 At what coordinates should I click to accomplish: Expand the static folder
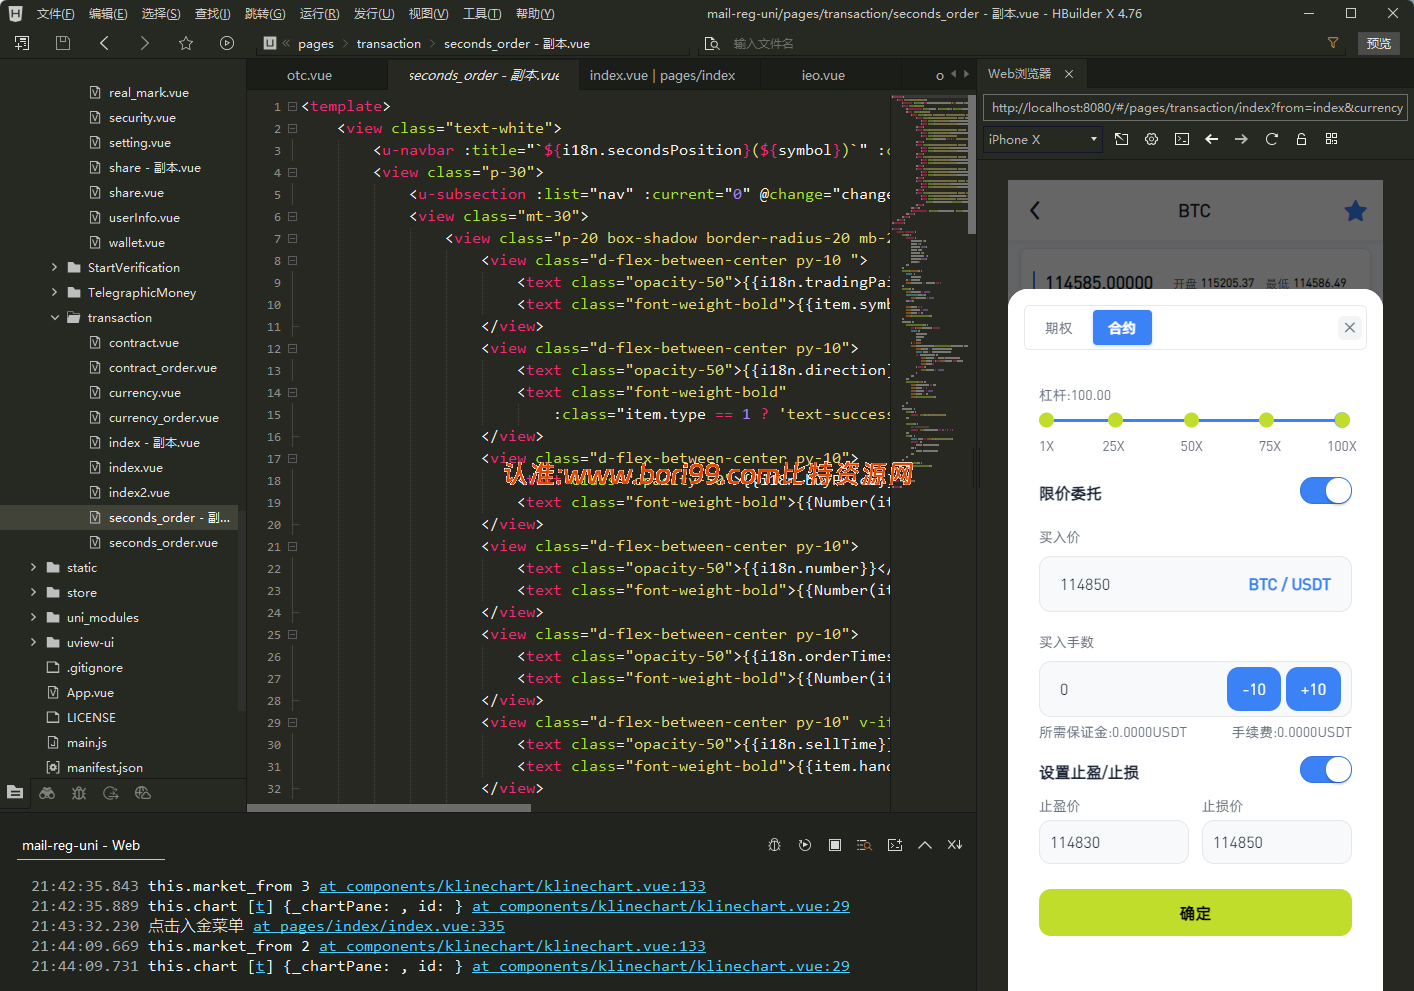[33, 567]
